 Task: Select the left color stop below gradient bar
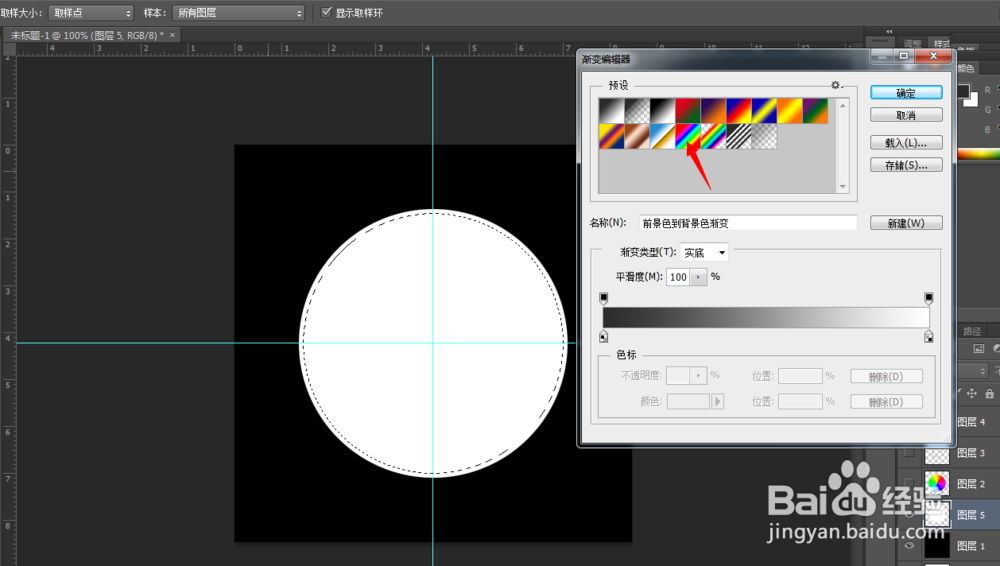(x=603, y=336)
